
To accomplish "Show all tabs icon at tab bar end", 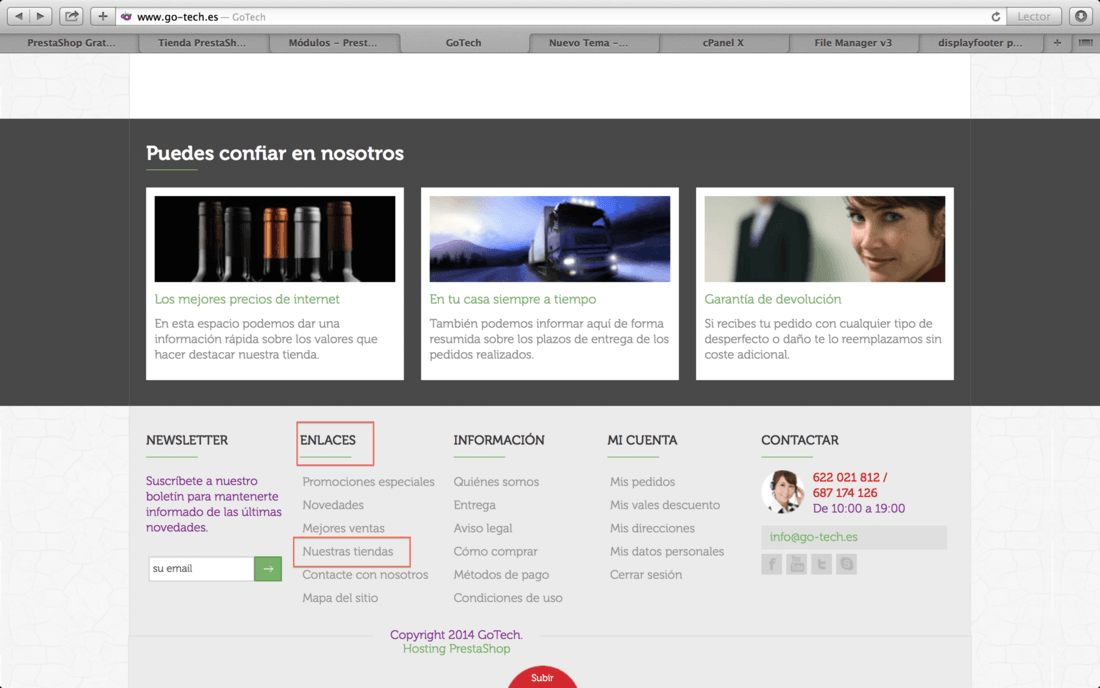I will [x=1085, y=43].
